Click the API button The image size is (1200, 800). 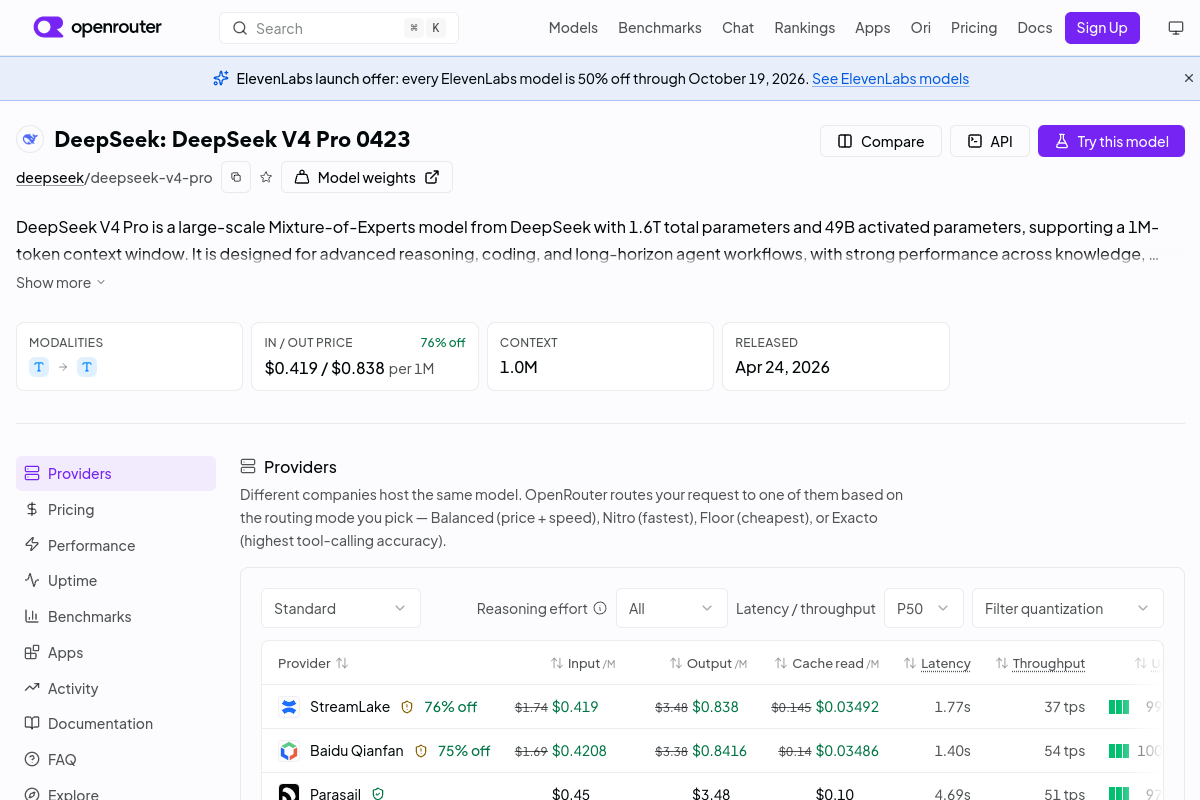click(x=990, y=141)
